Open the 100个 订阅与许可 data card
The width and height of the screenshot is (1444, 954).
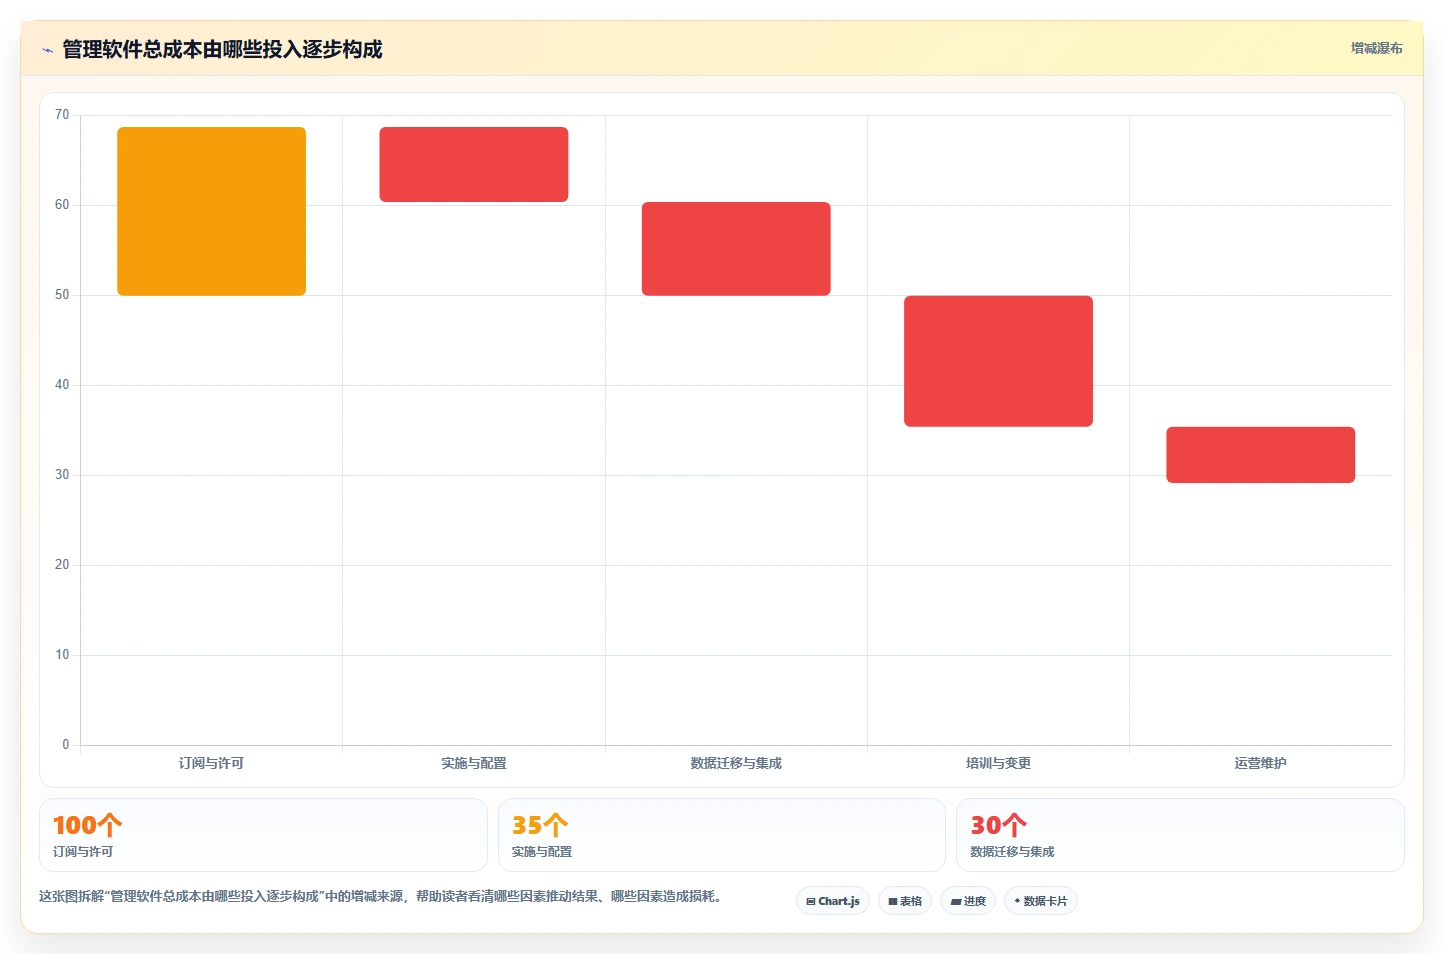click(x=263, y=835)
